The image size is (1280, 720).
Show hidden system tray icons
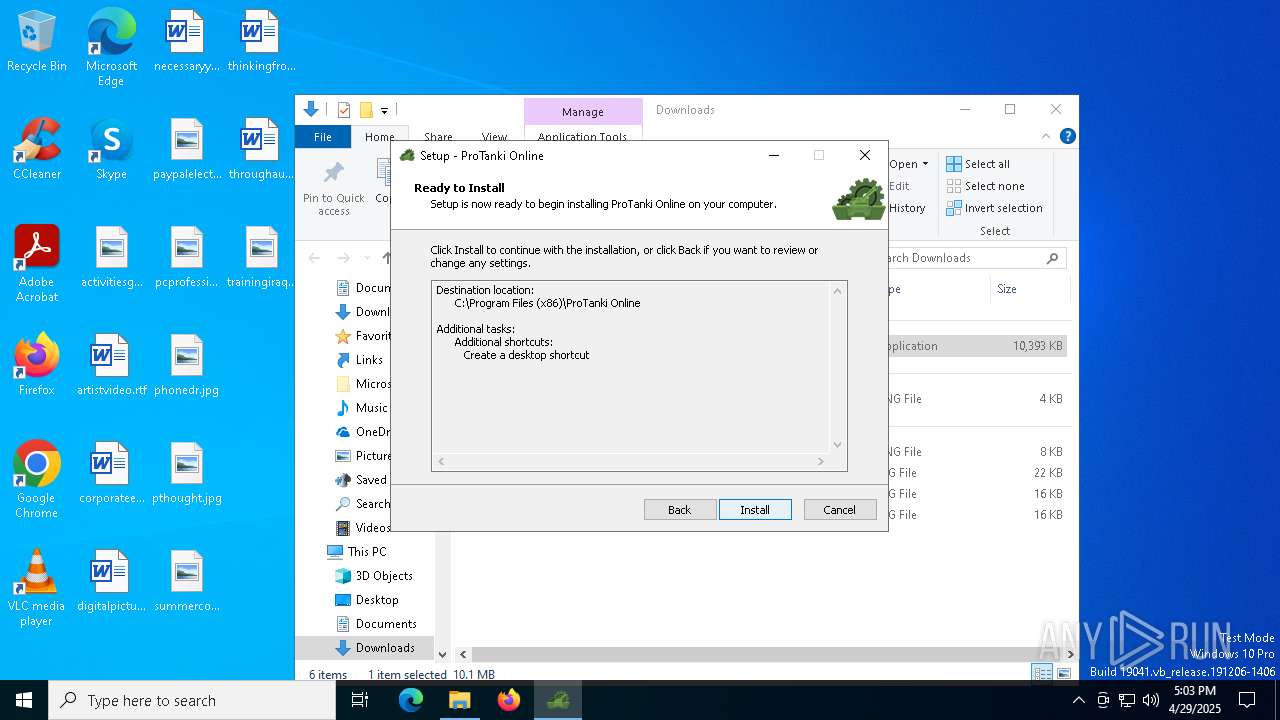coord(1078,700)
